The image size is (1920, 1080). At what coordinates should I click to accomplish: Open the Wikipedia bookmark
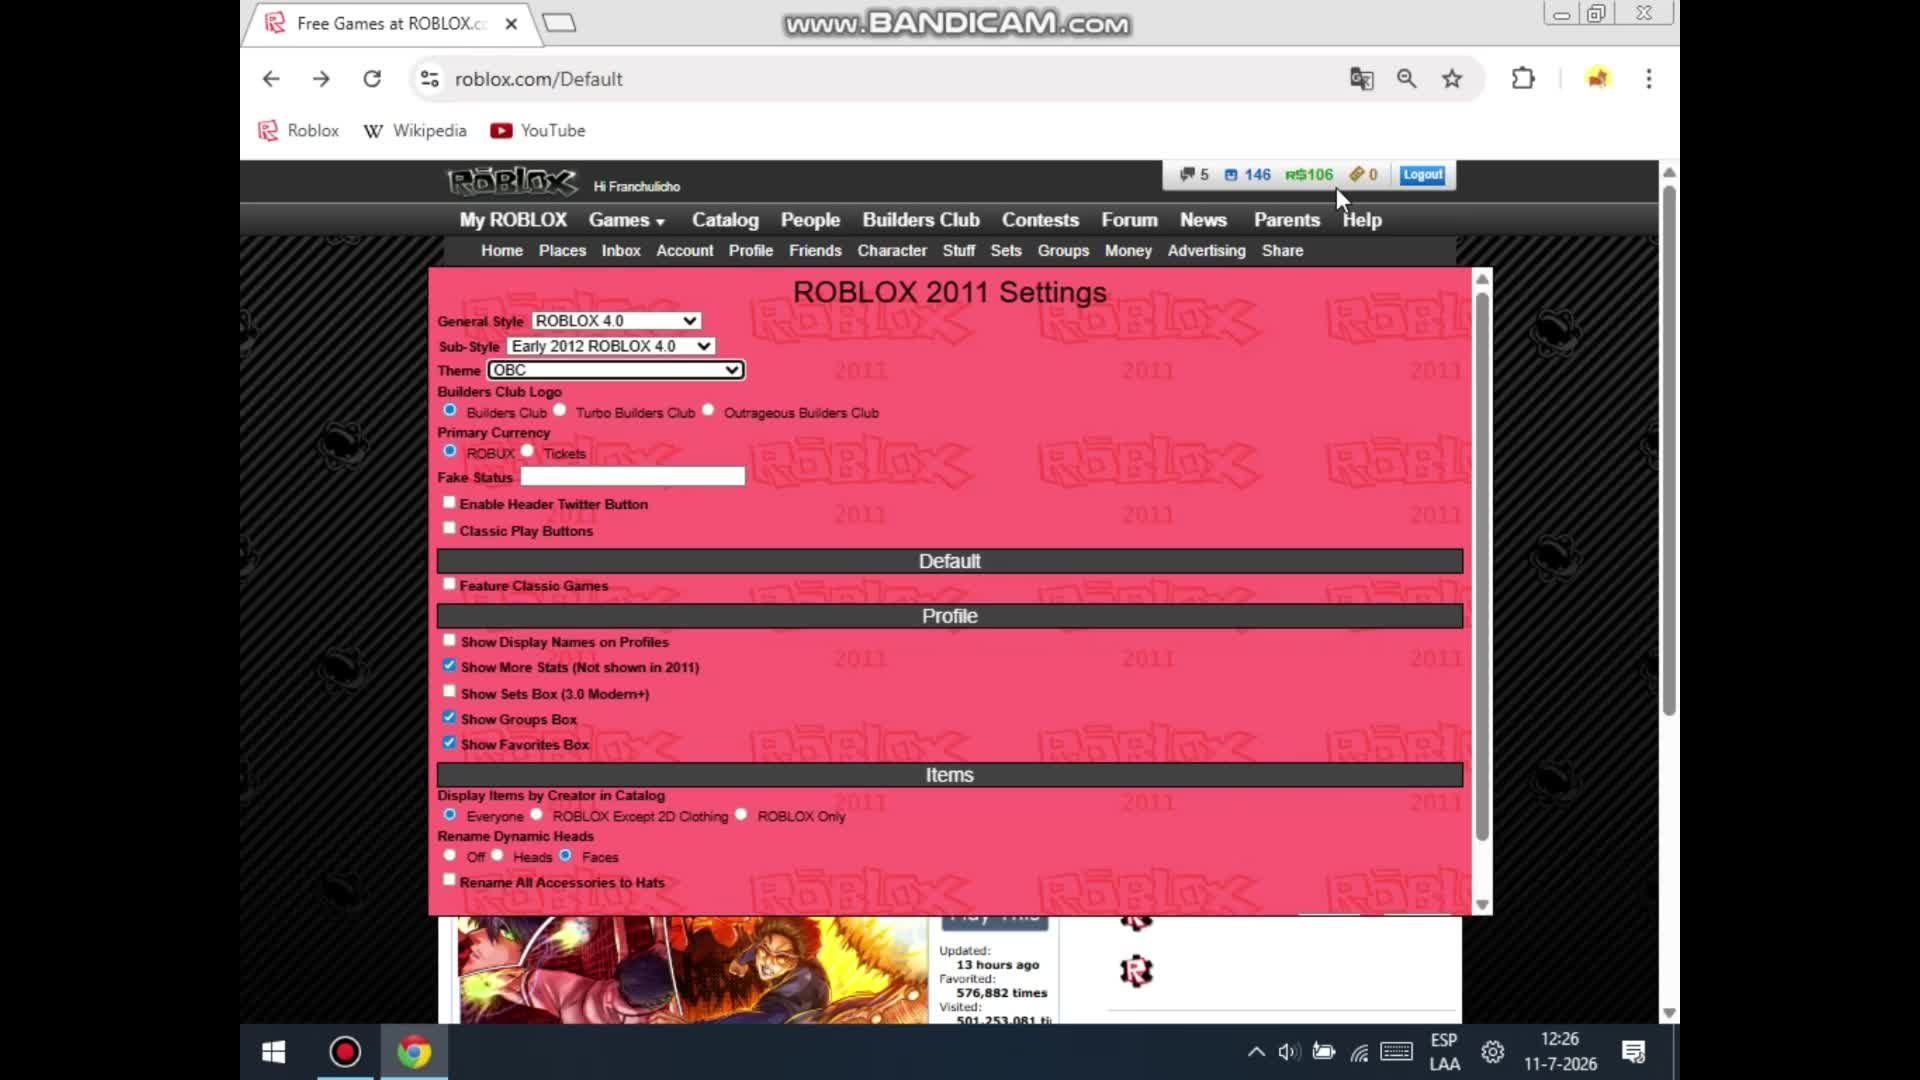point(415,131)
